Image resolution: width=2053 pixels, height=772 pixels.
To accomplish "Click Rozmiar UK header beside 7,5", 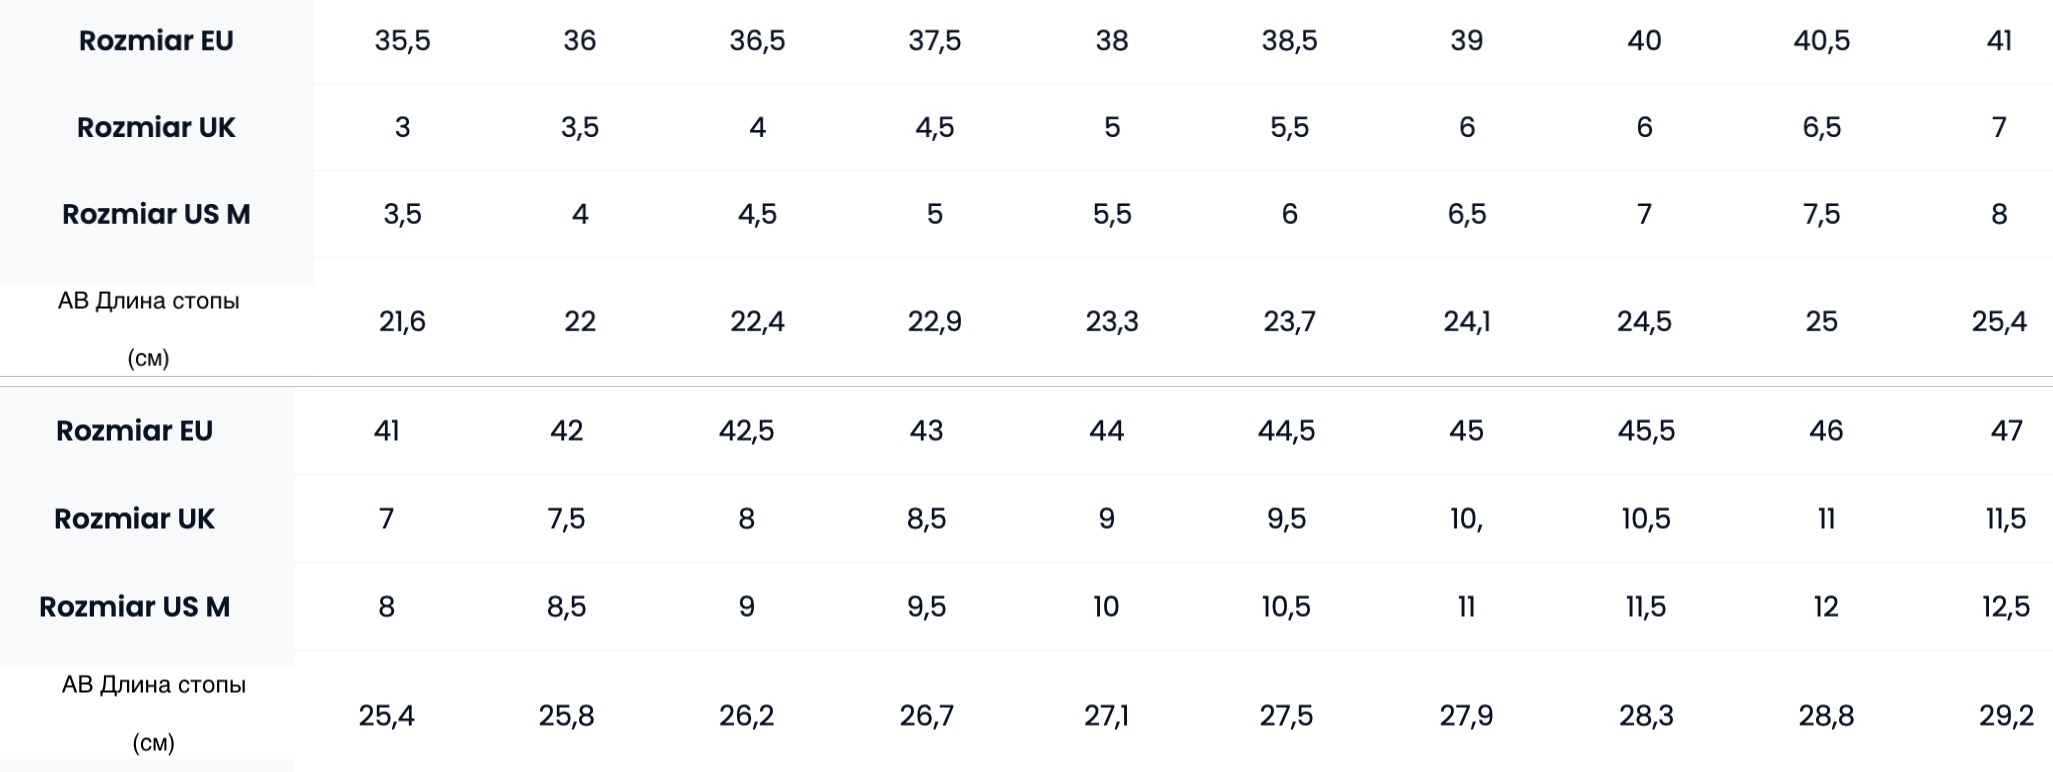I will click(x=134, y=519).
